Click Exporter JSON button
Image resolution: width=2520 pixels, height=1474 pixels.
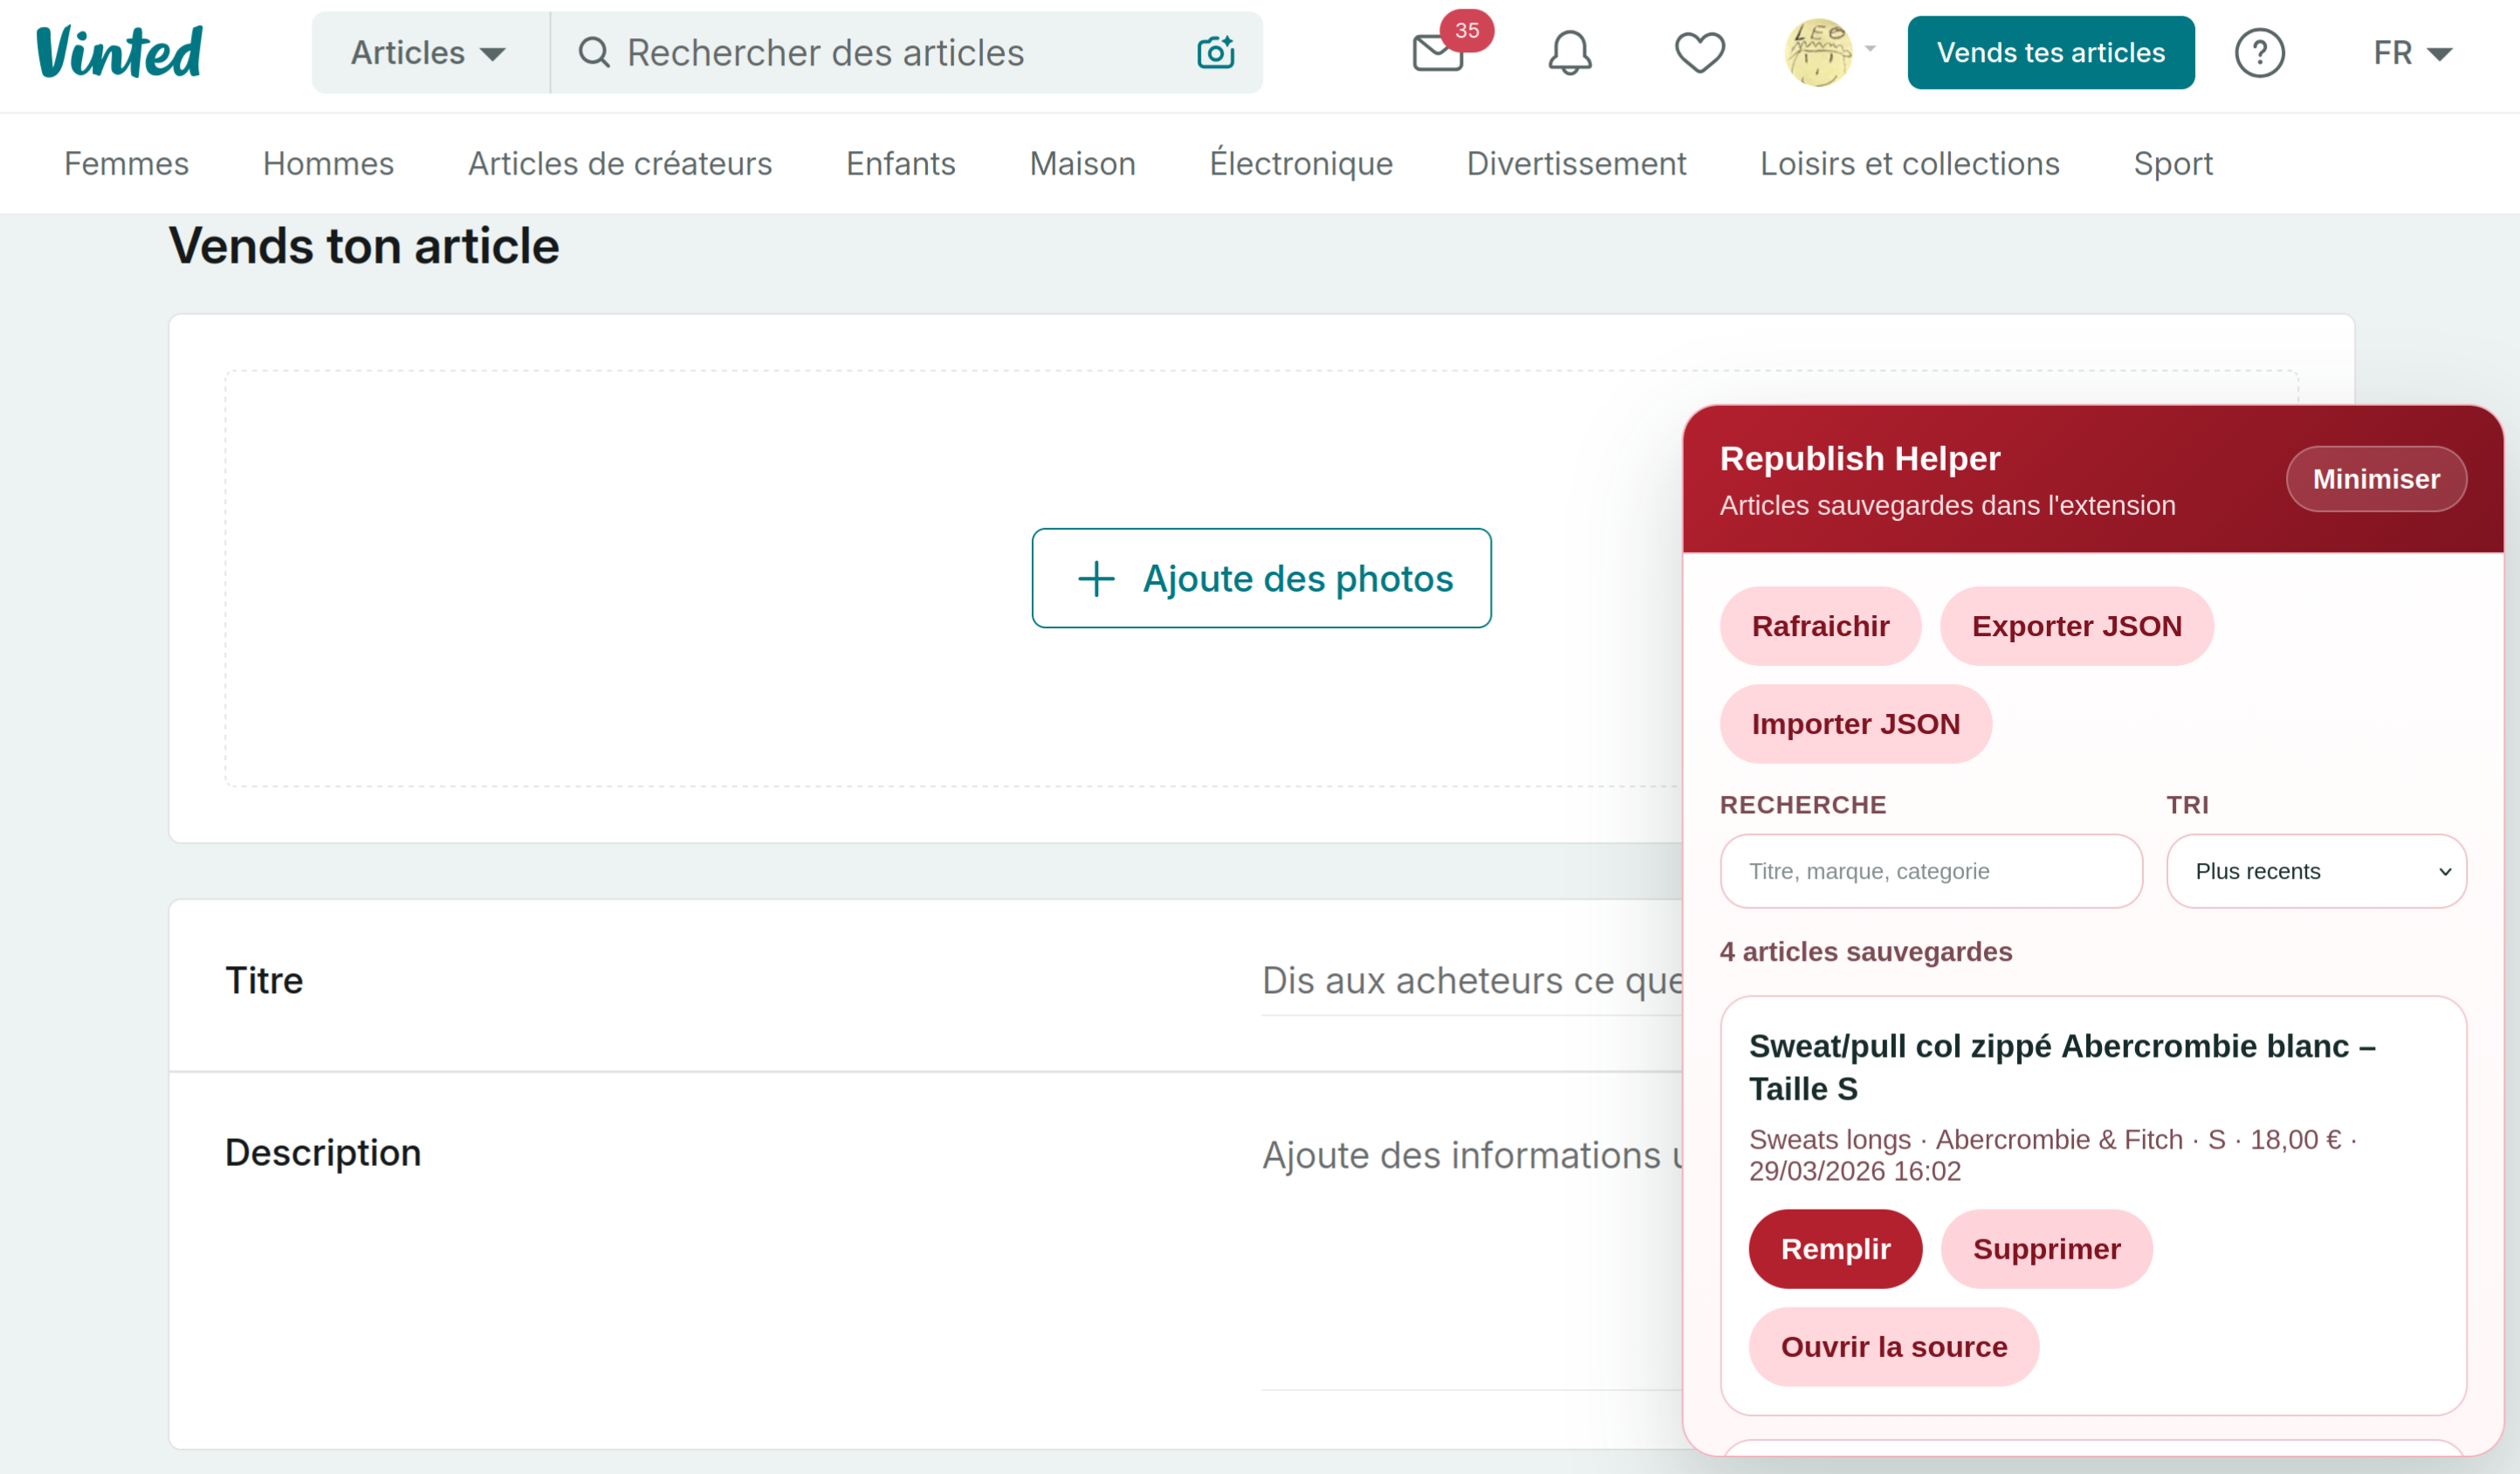pos(2076,626)
